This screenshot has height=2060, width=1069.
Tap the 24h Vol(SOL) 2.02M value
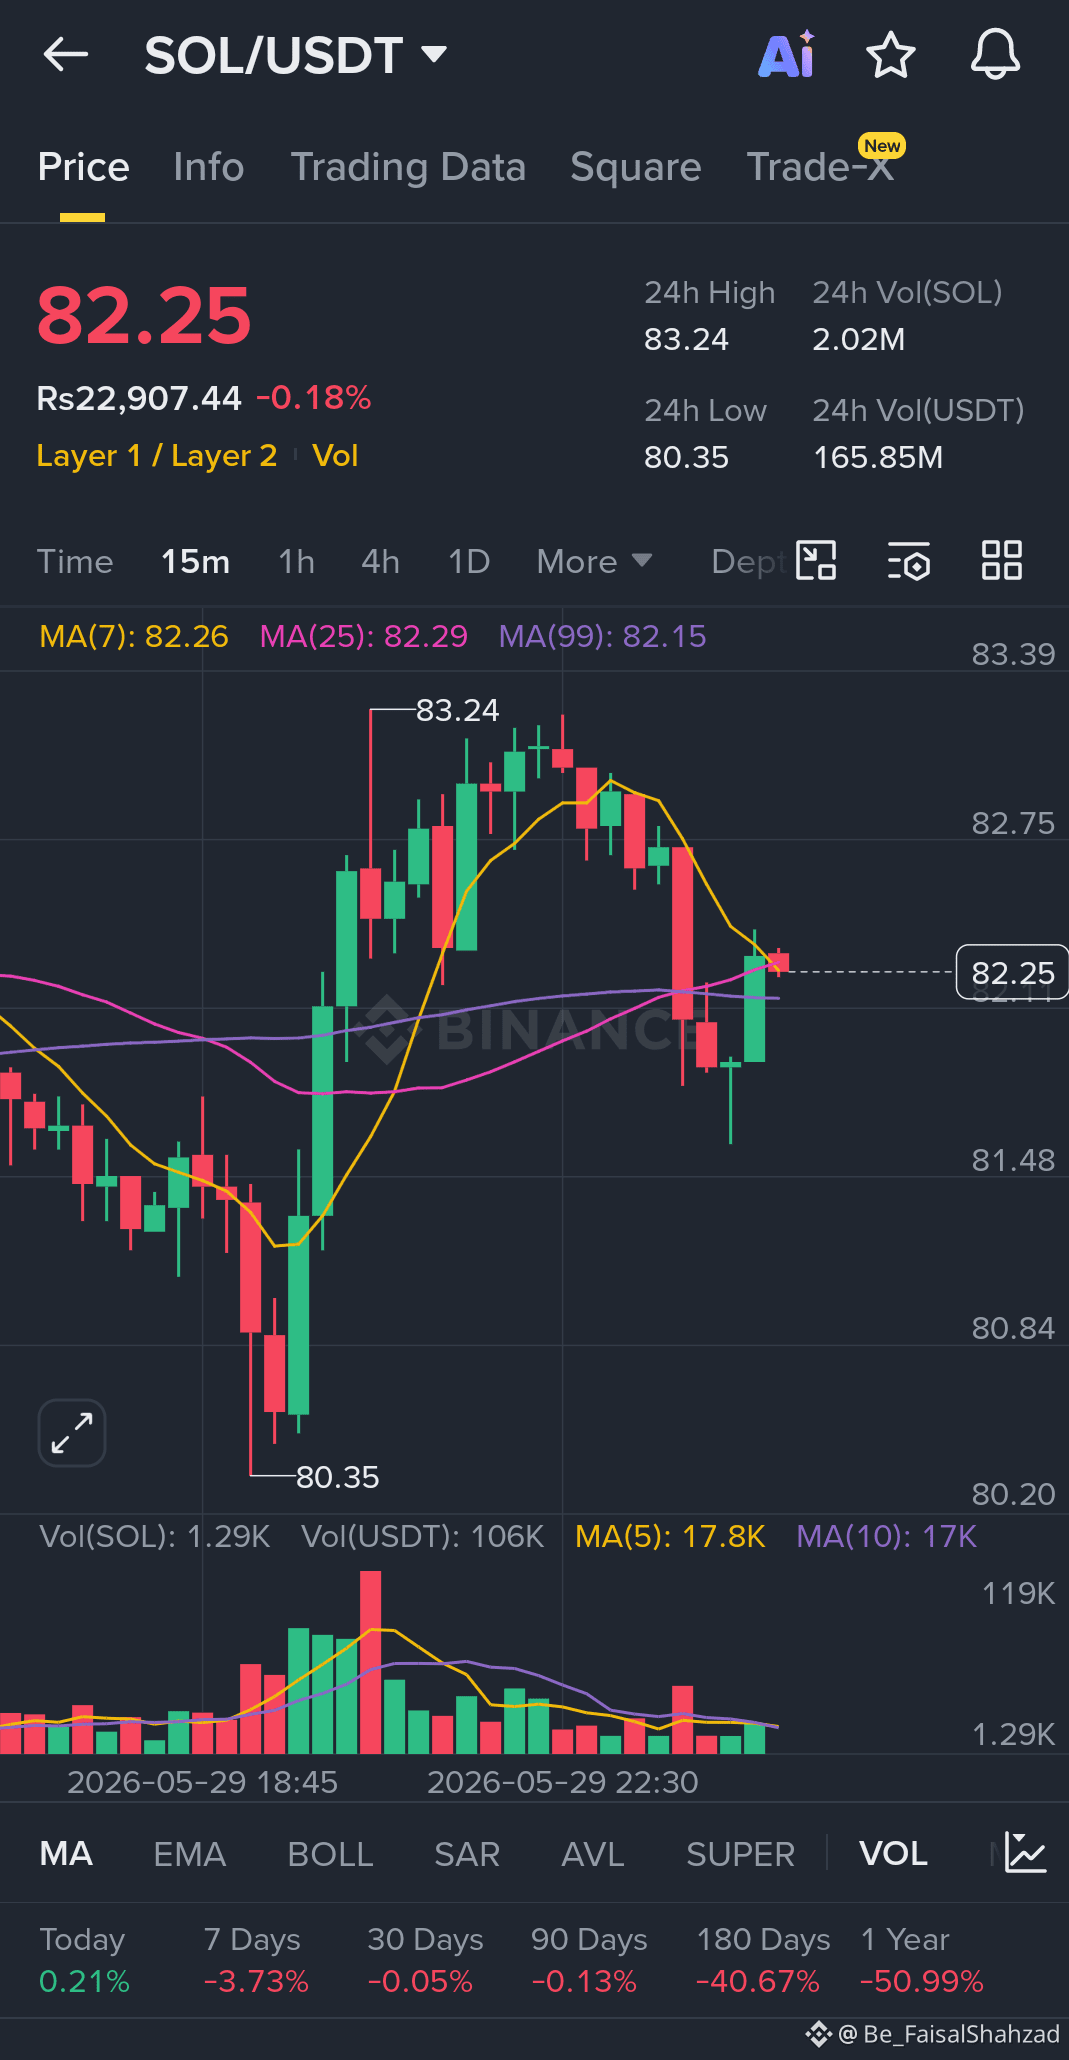pyautogui.click(x=858, y=340)
